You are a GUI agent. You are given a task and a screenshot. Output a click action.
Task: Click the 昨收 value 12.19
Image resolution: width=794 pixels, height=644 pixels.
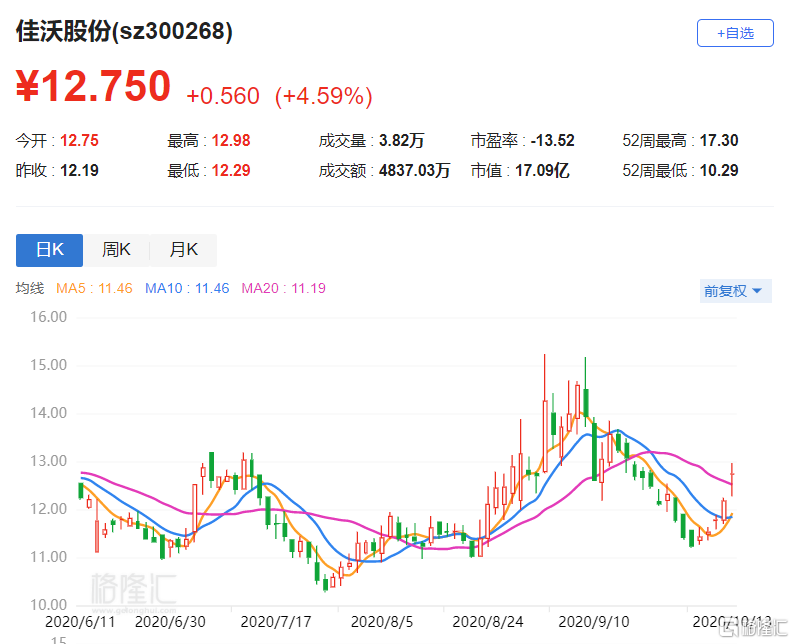point(80,171)
